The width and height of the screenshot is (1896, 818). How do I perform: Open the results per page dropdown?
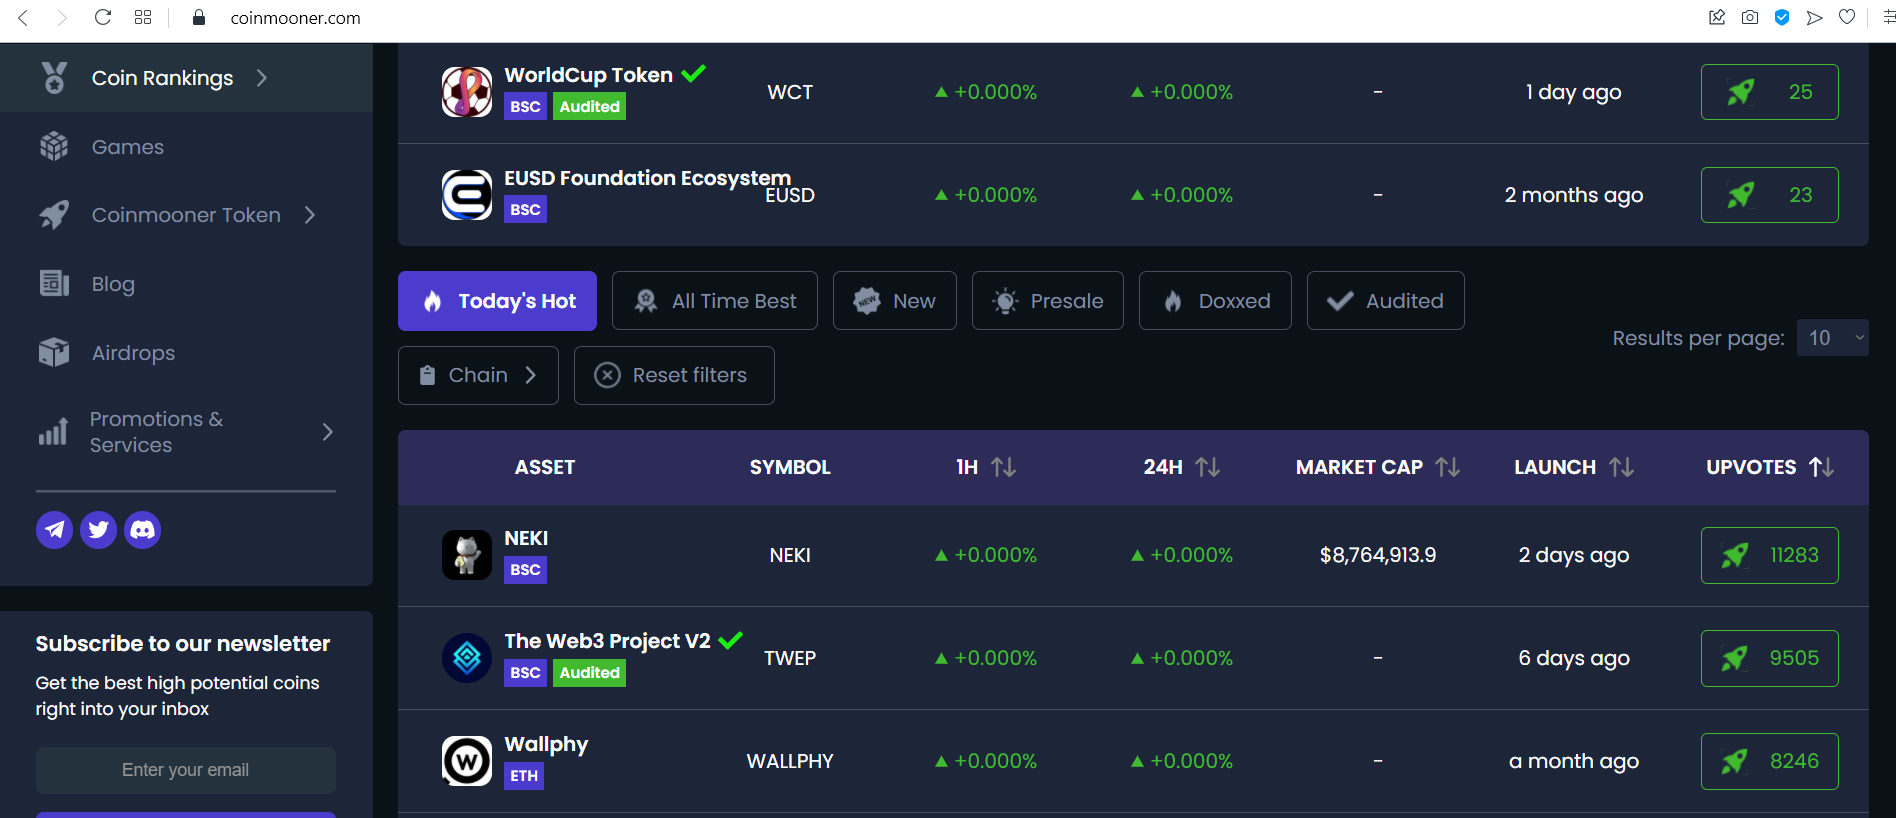click(x=1832, y=338)
